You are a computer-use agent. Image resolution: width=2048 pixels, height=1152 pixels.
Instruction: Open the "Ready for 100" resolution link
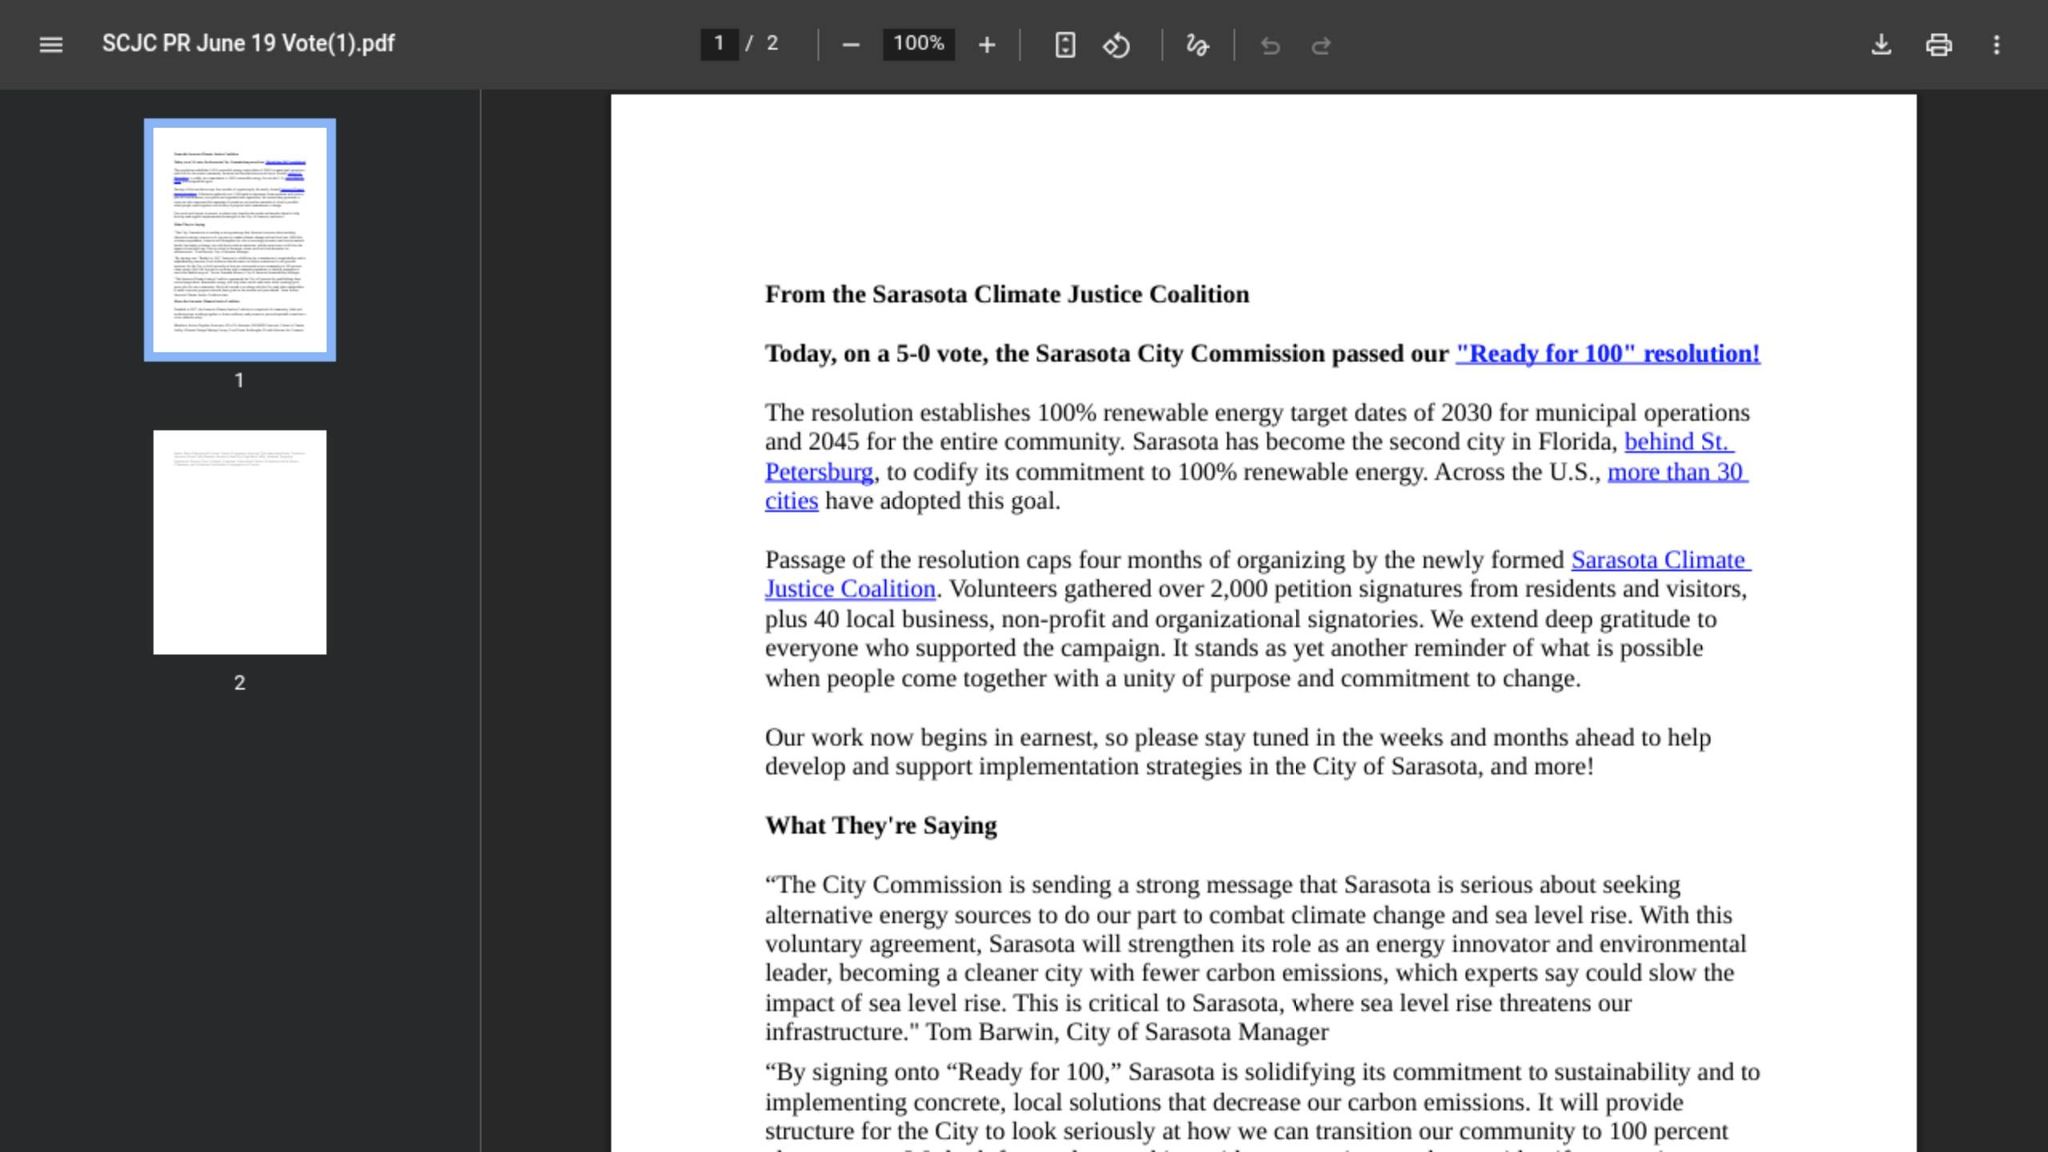1607,354
